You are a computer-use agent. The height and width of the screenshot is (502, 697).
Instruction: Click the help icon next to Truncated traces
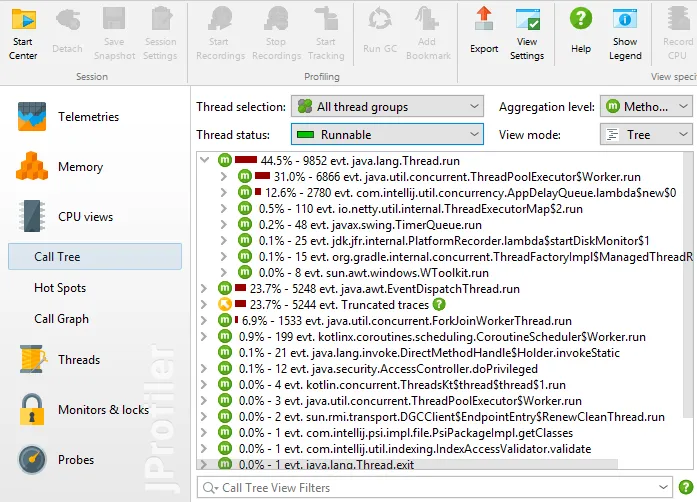coord(439,305)
